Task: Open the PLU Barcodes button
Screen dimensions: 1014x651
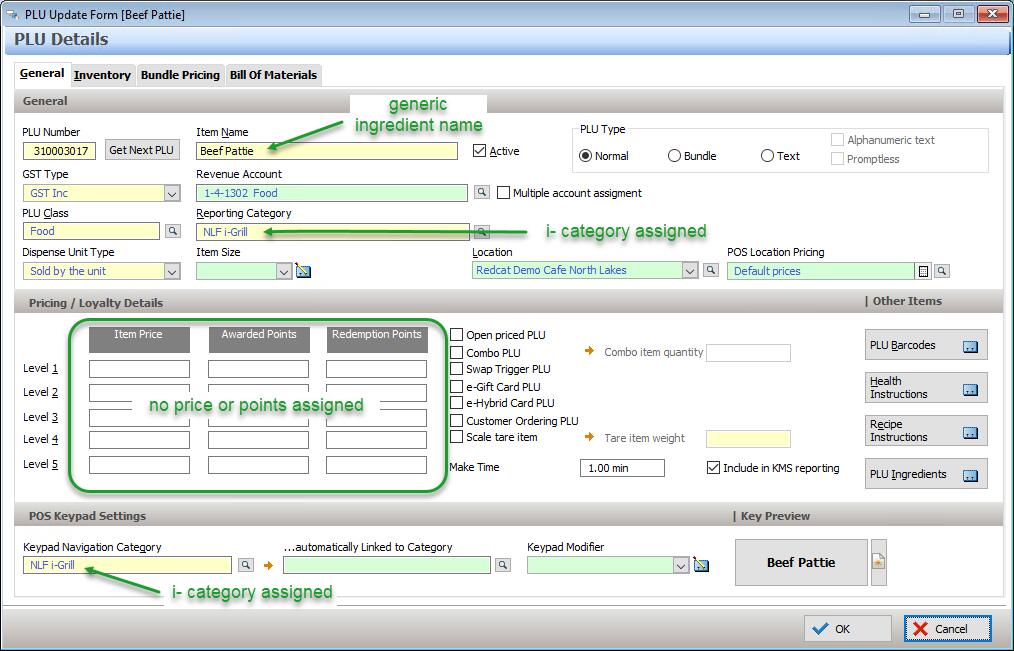Action: pos(925,346)
